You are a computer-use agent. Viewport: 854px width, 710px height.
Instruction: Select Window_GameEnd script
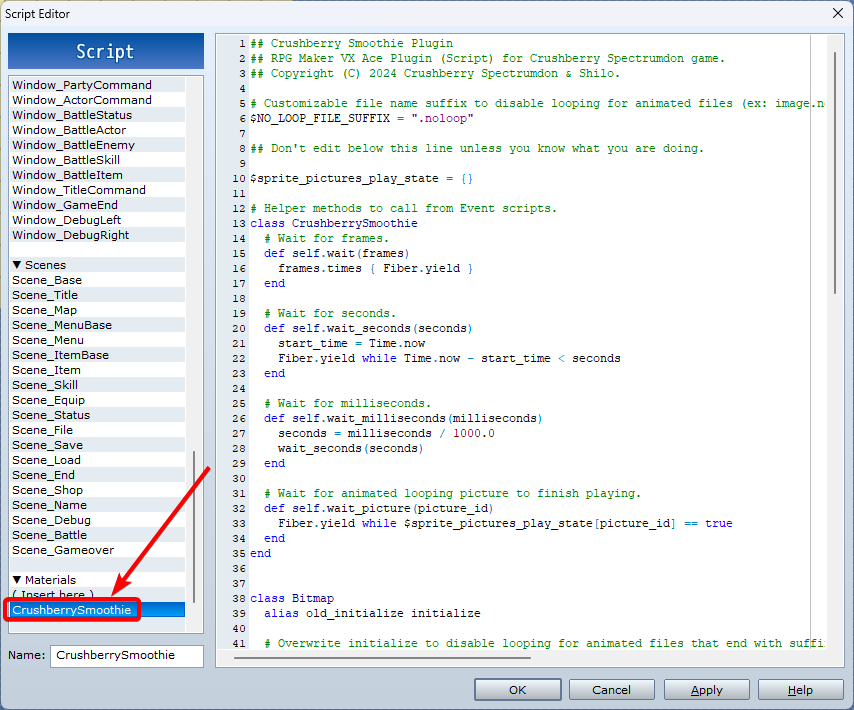click(98, 205)
